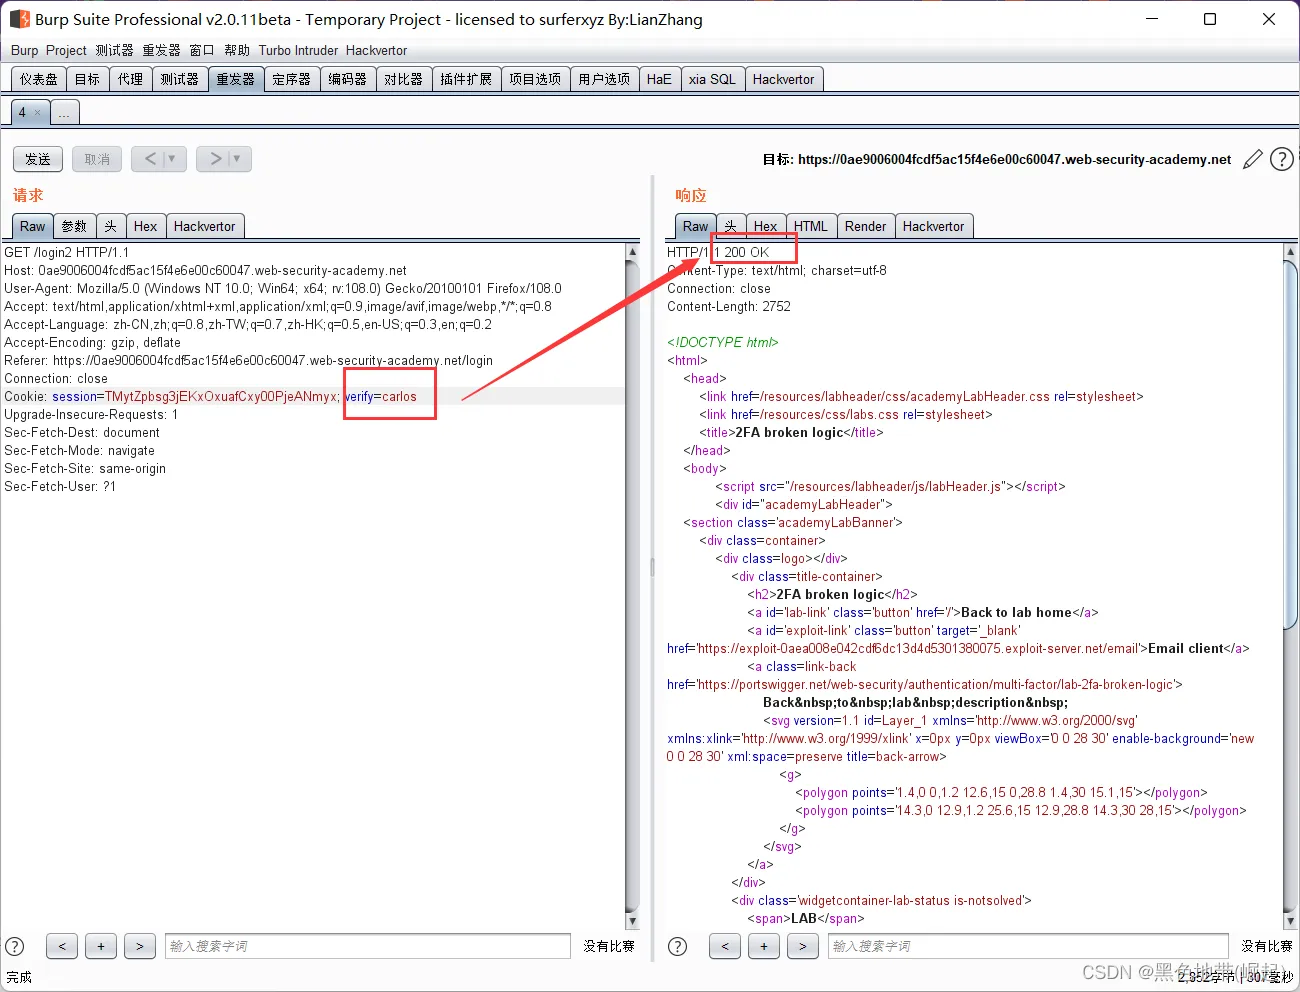Viewport: 1300px width, 992px height.
Task: Open the 帮助 help menu
Action: click(237, 50)
